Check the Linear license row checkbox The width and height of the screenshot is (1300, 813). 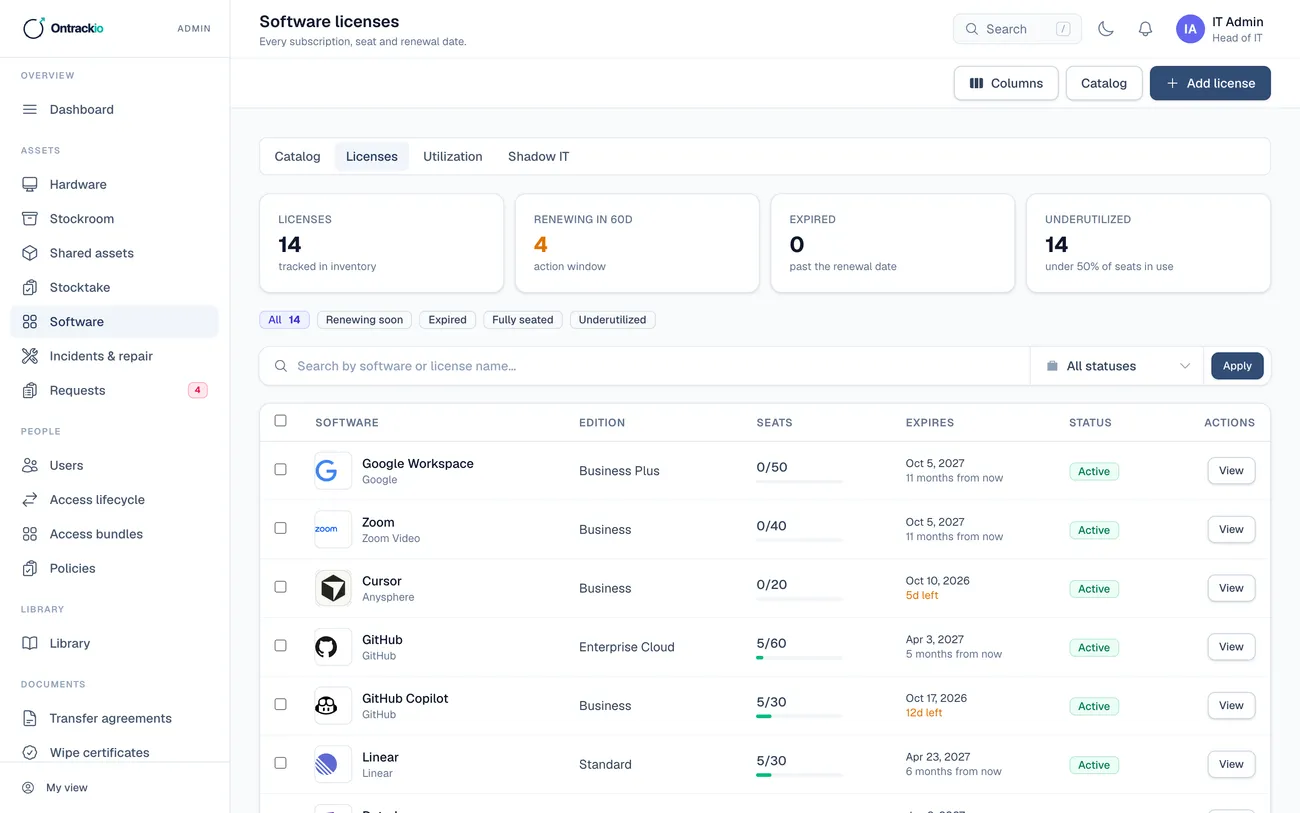click(x=280, y=763)
